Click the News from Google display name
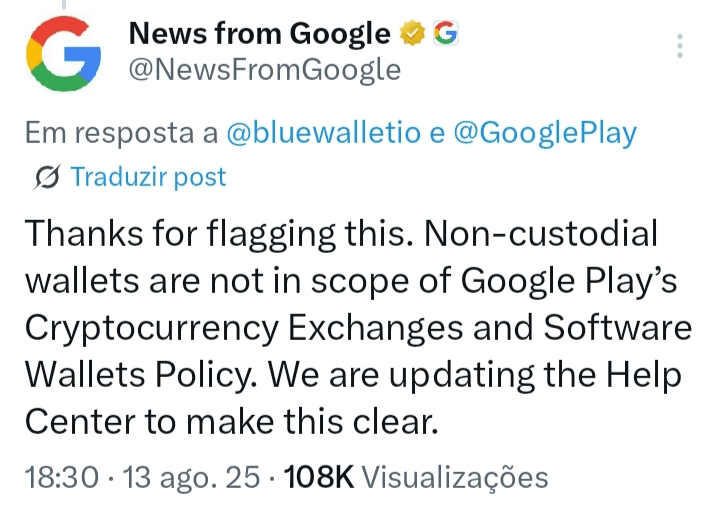Viewport: 720px width, 505px height. [260, 35]
